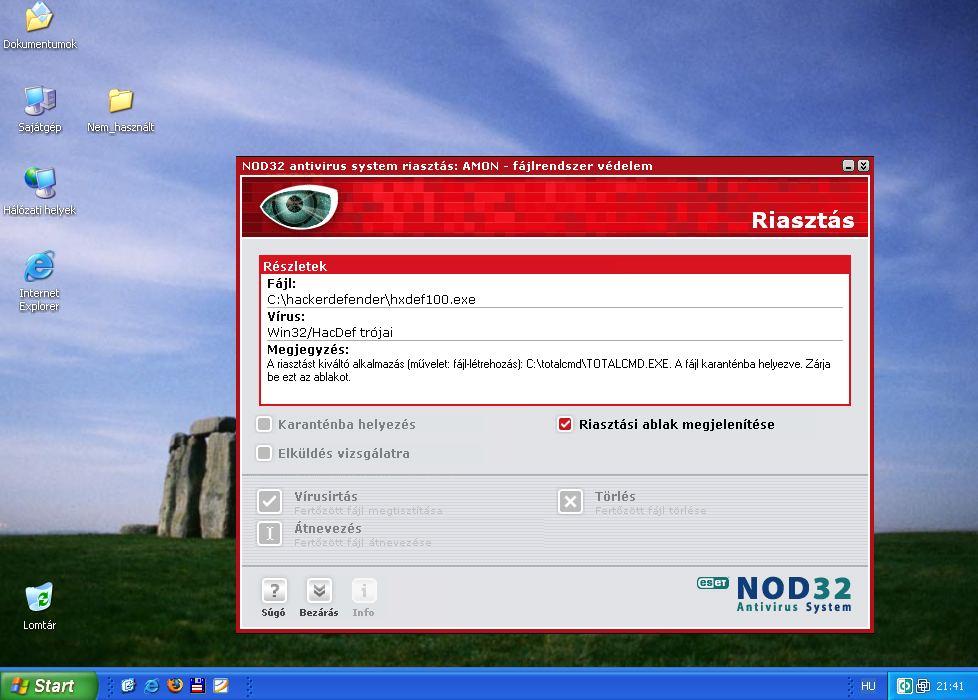Toggle Elküldés vizsgálatra checkbox
This screenshot has height=700, width=978.
(x=264, y=453)
